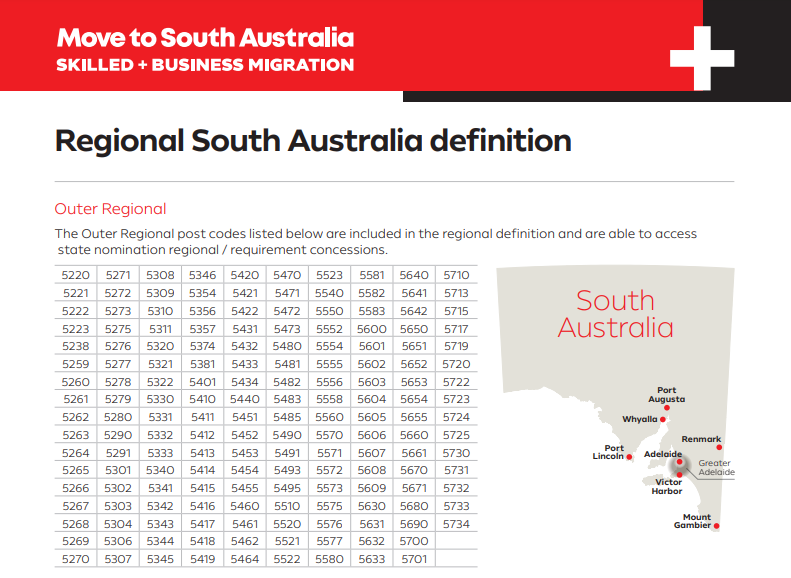791x578 pixels.
Task: Select postcode cell 5633
Action: [372, 559]
